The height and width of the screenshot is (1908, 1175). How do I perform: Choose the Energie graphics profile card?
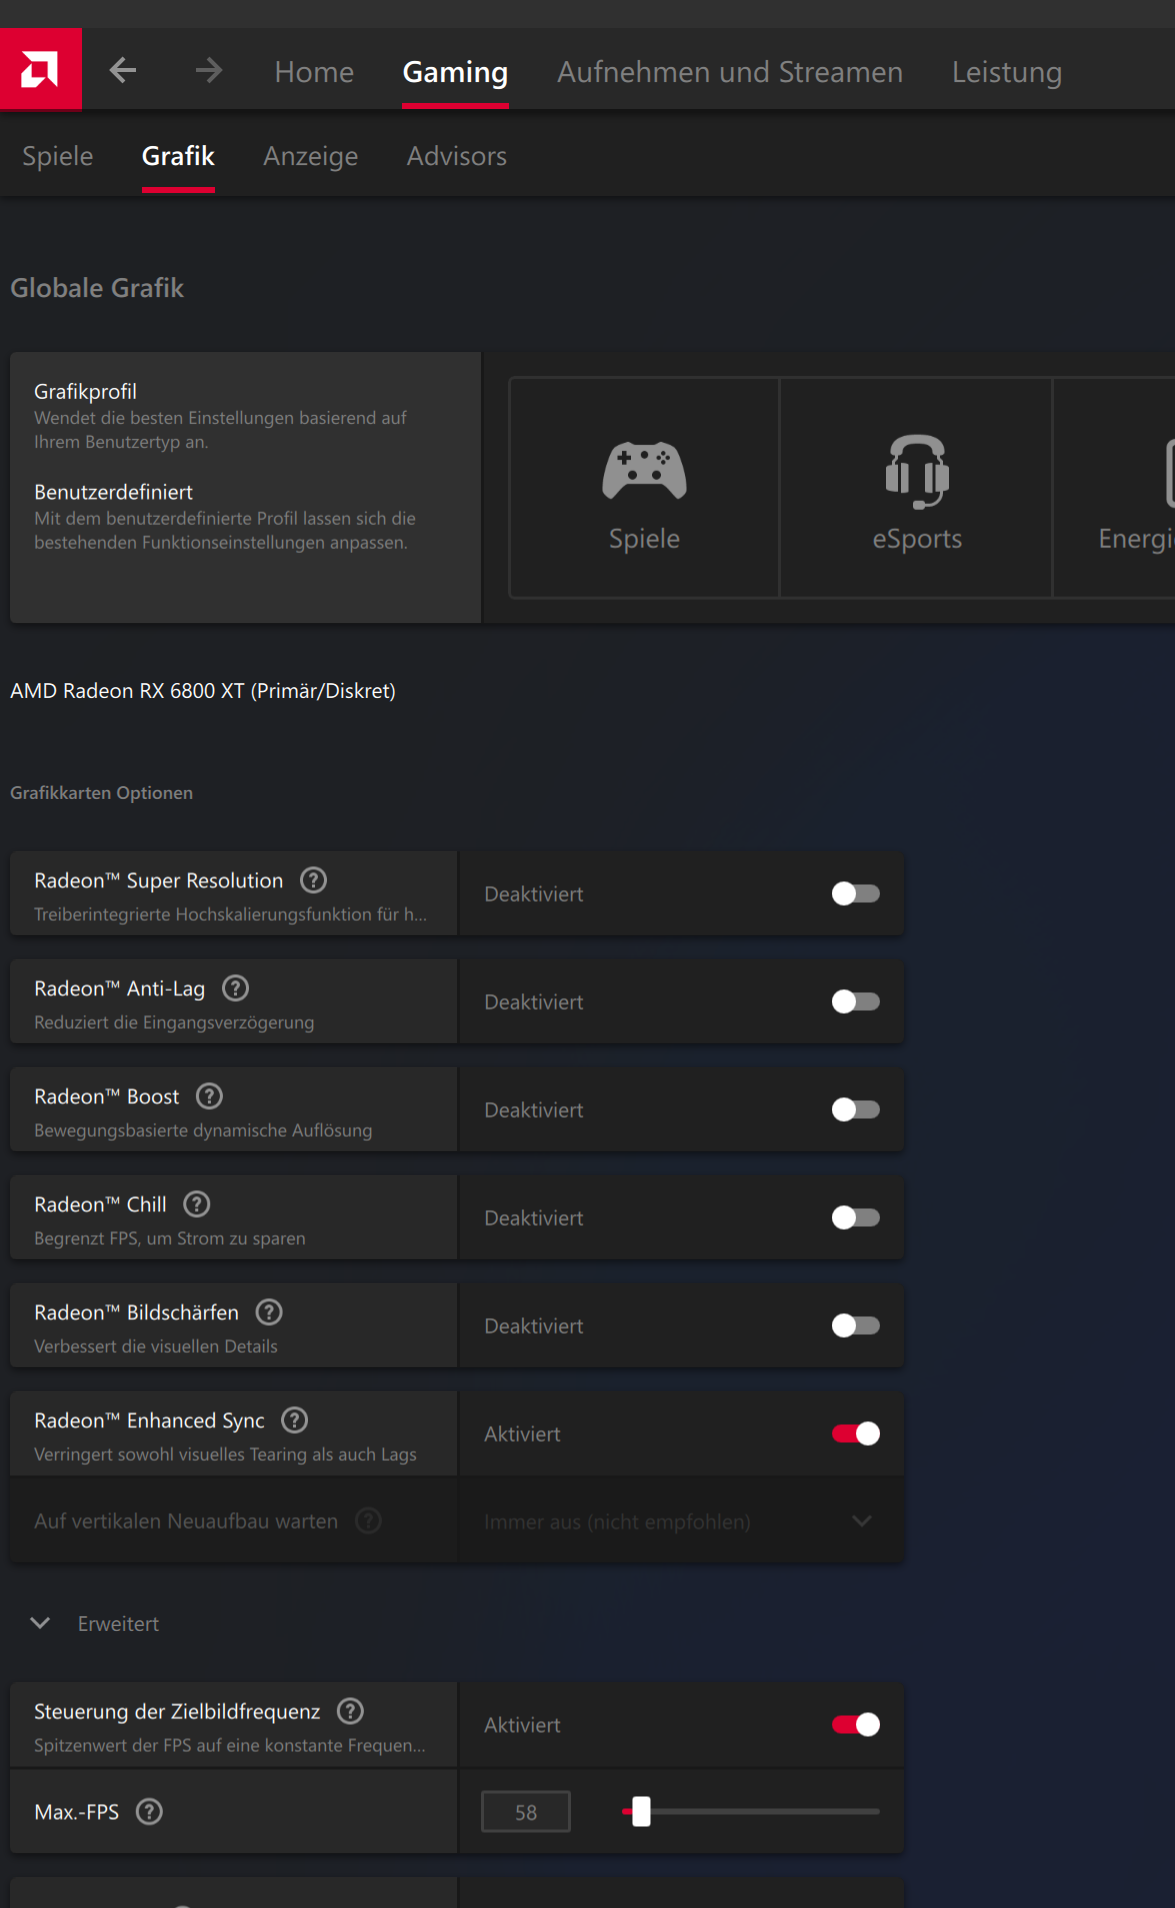(x=1115, y=488)
